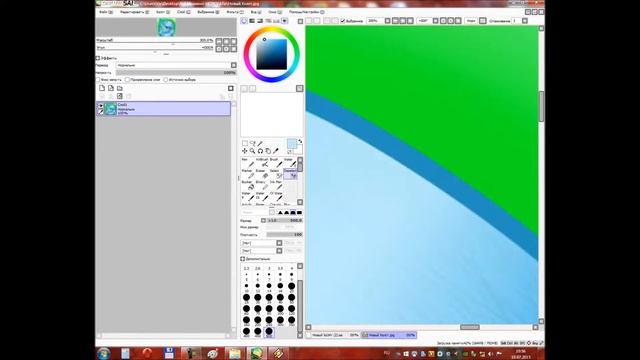The height and width of the screenshot is (360, 640).
Task: Enable the selection source option
Action: tap(166, 80)
